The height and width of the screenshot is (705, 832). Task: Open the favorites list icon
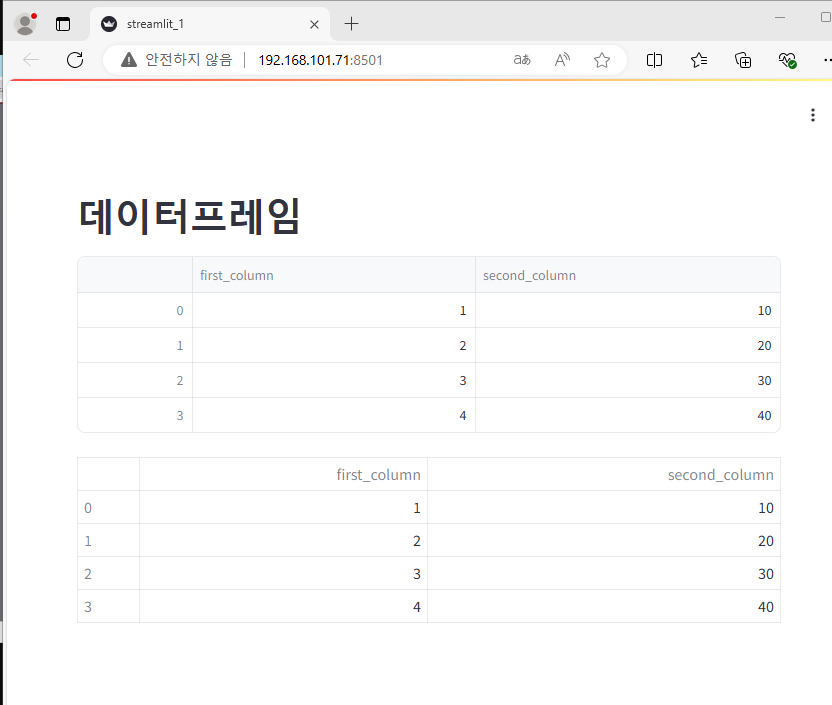(699, 60)
